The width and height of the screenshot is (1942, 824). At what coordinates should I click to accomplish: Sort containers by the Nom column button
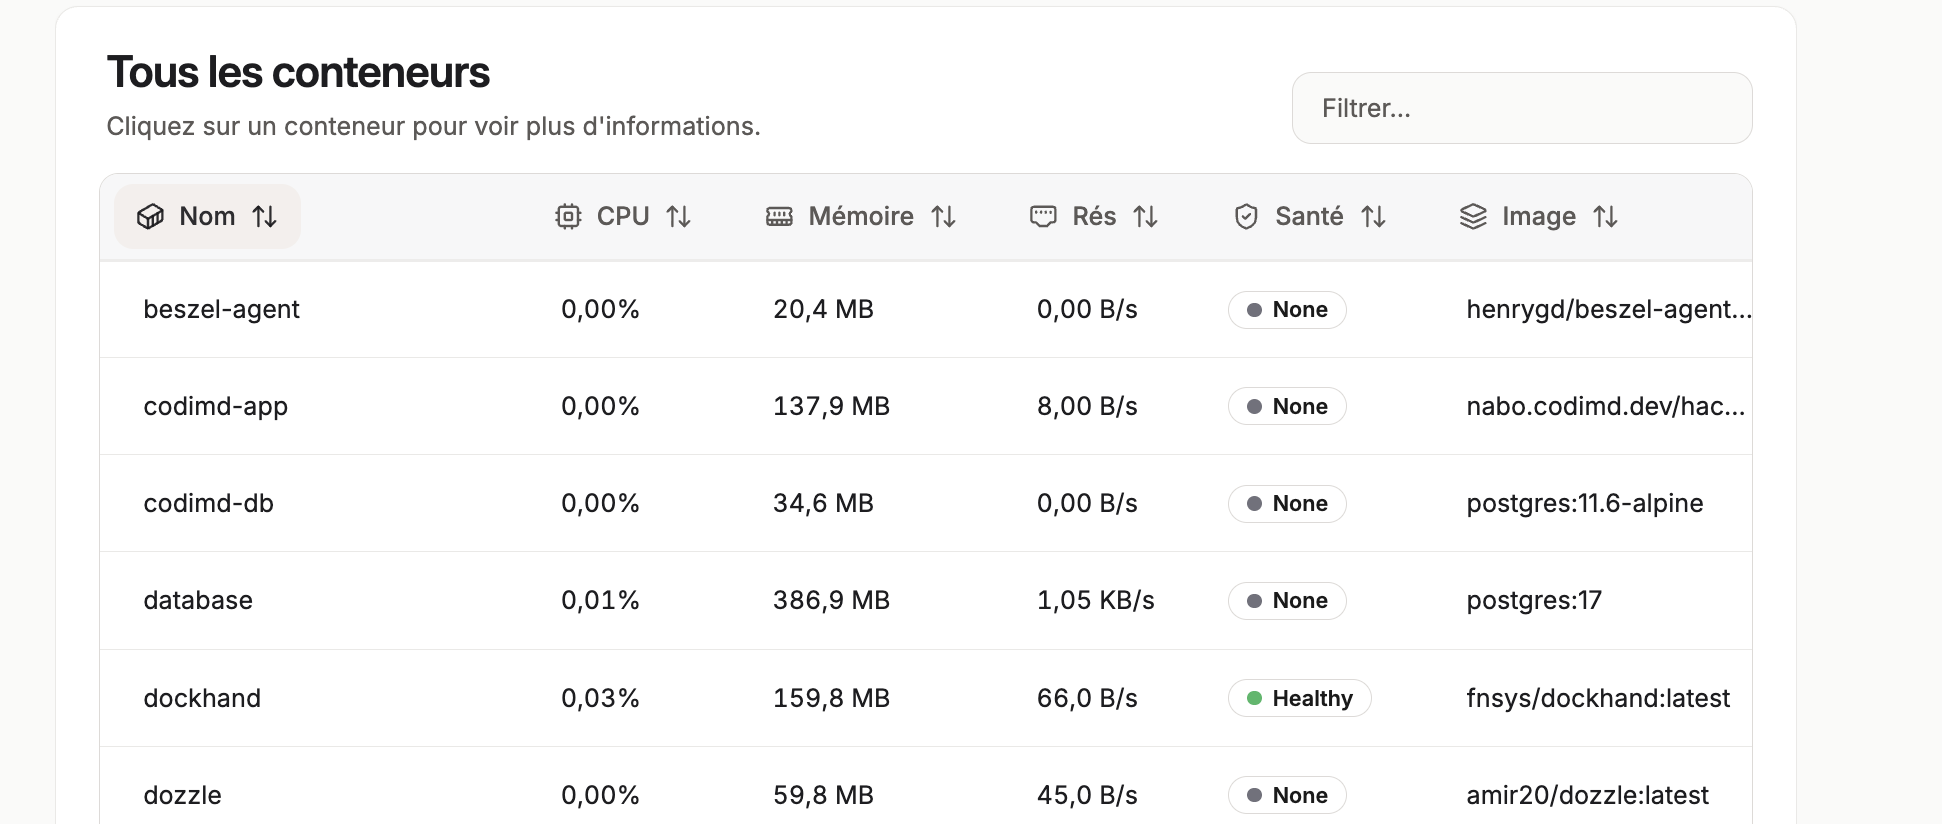[x=207, y=216]
